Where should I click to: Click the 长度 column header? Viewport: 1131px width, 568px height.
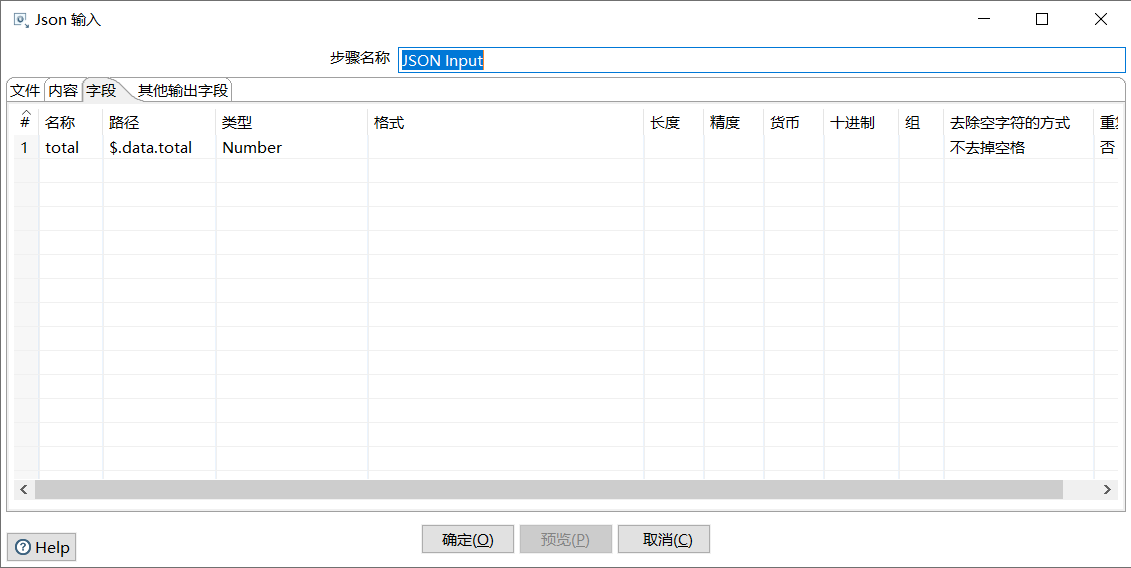point(674,123)
